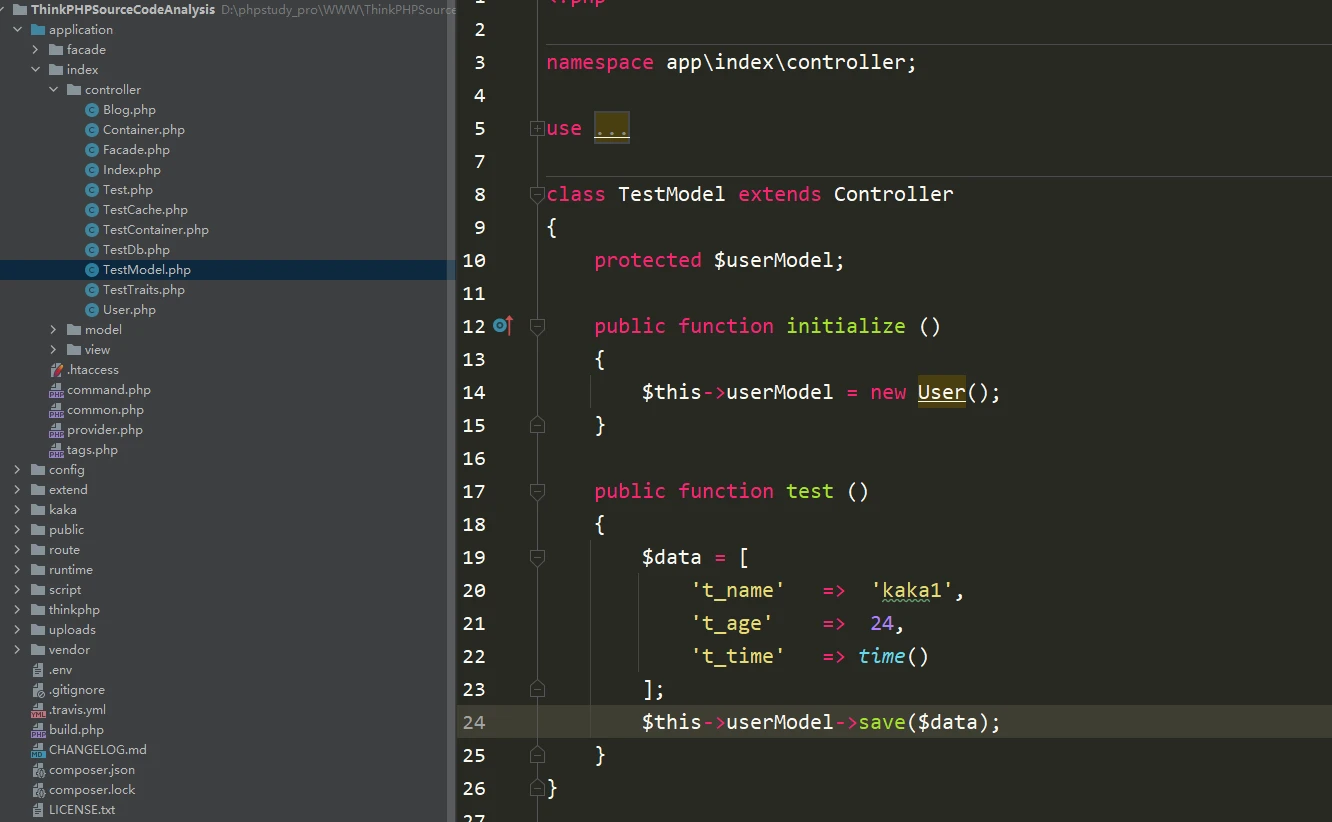Fold the test function at line 17
Screen dimensions: 1332x822
pyautogui.click(x=537, y=491)
